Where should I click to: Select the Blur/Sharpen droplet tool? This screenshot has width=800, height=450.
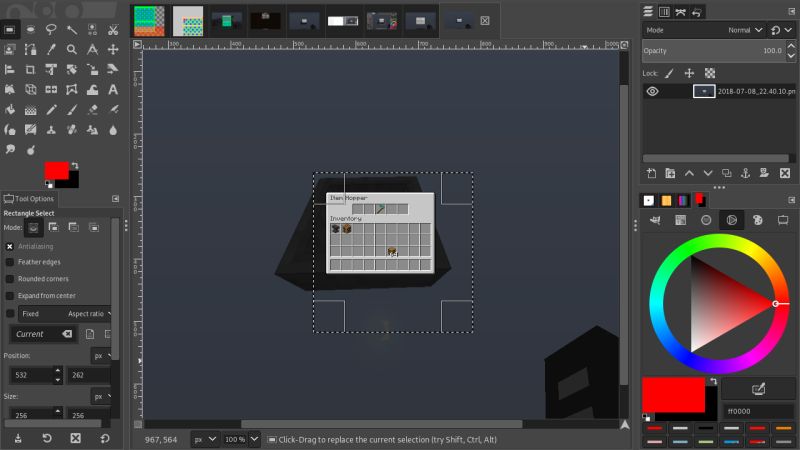[113, 130]
